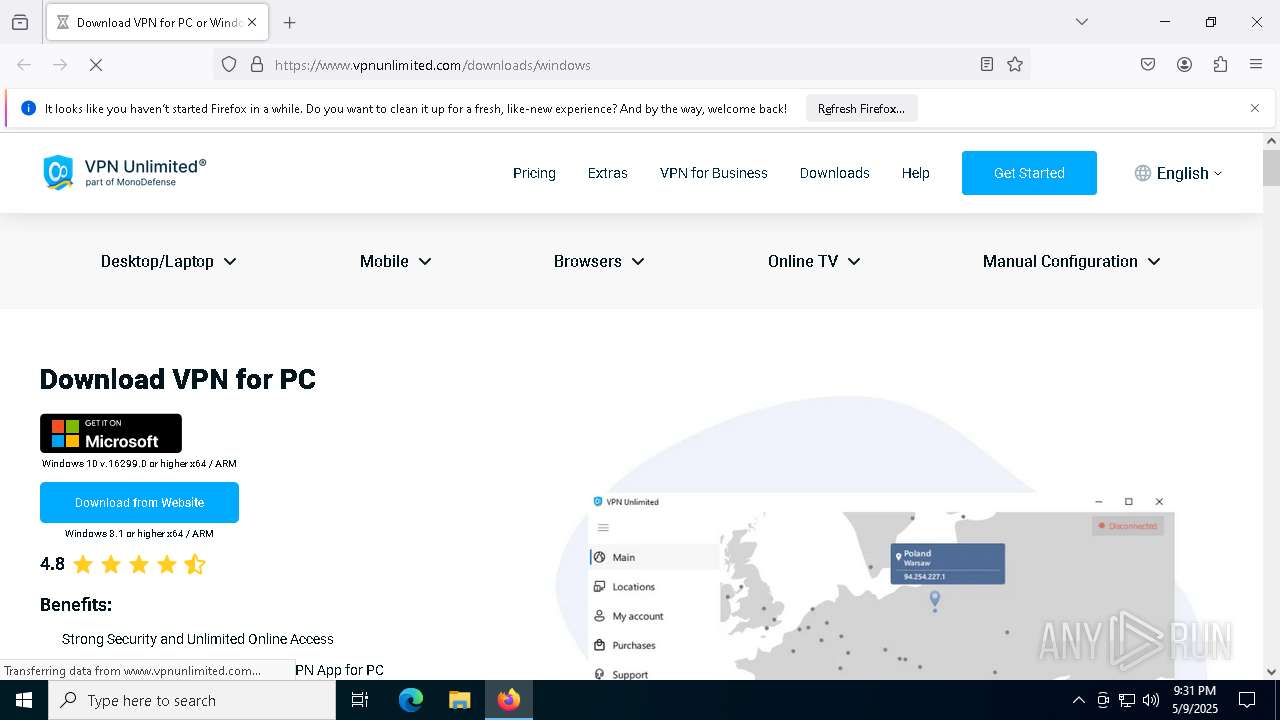Image resolution: width=1280 pixels, height=720 pixels.
Task: Click the Get Started button
Action: click(1029, 173)
